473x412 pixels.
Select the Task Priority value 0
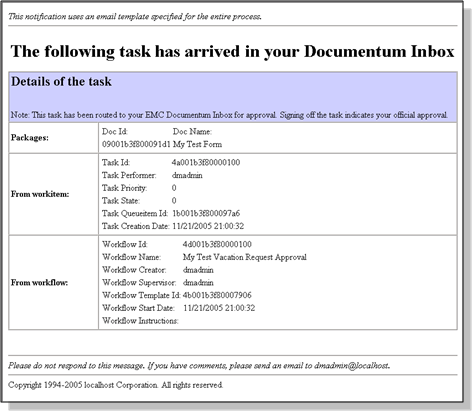click(174, 188)
